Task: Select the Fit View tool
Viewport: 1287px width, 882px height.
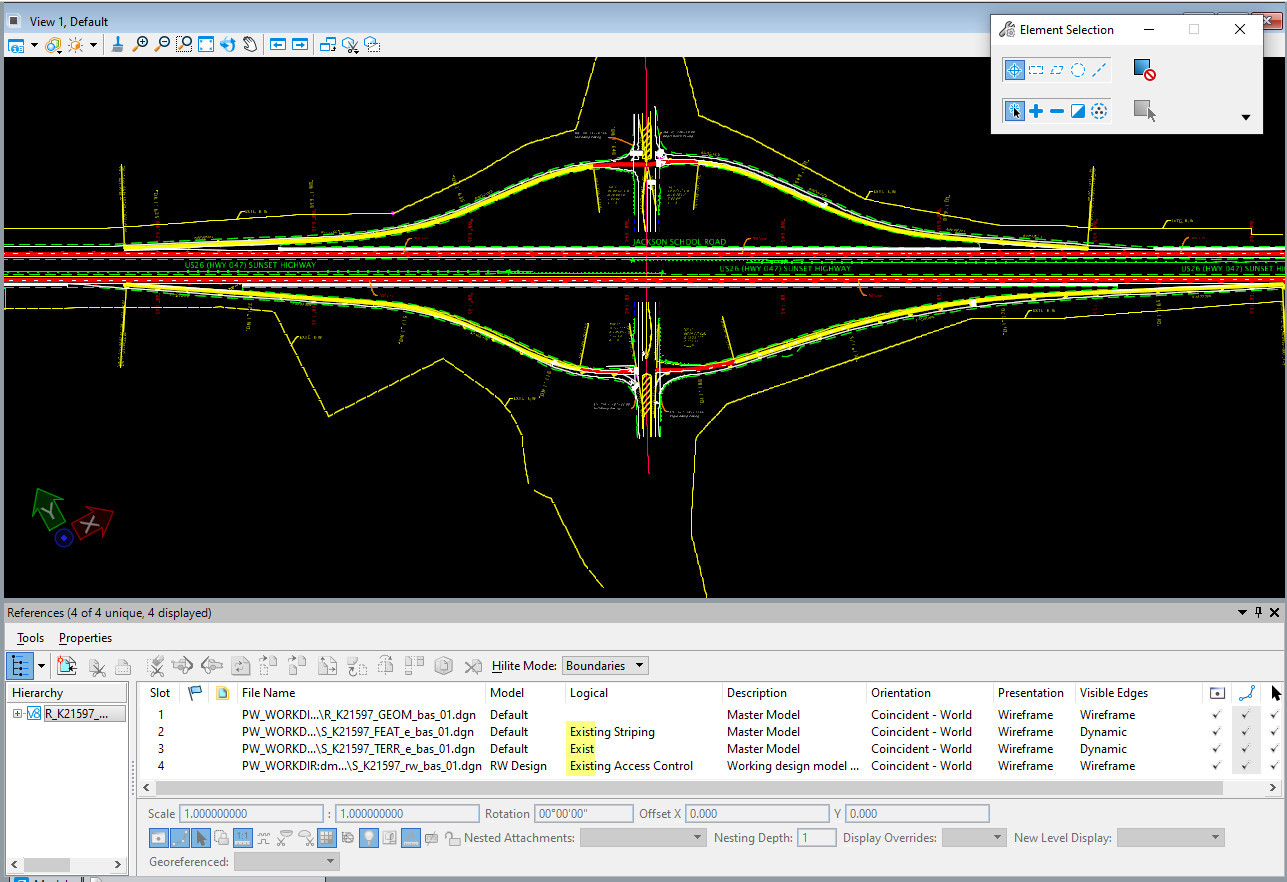Action: [x=206, y=45]
